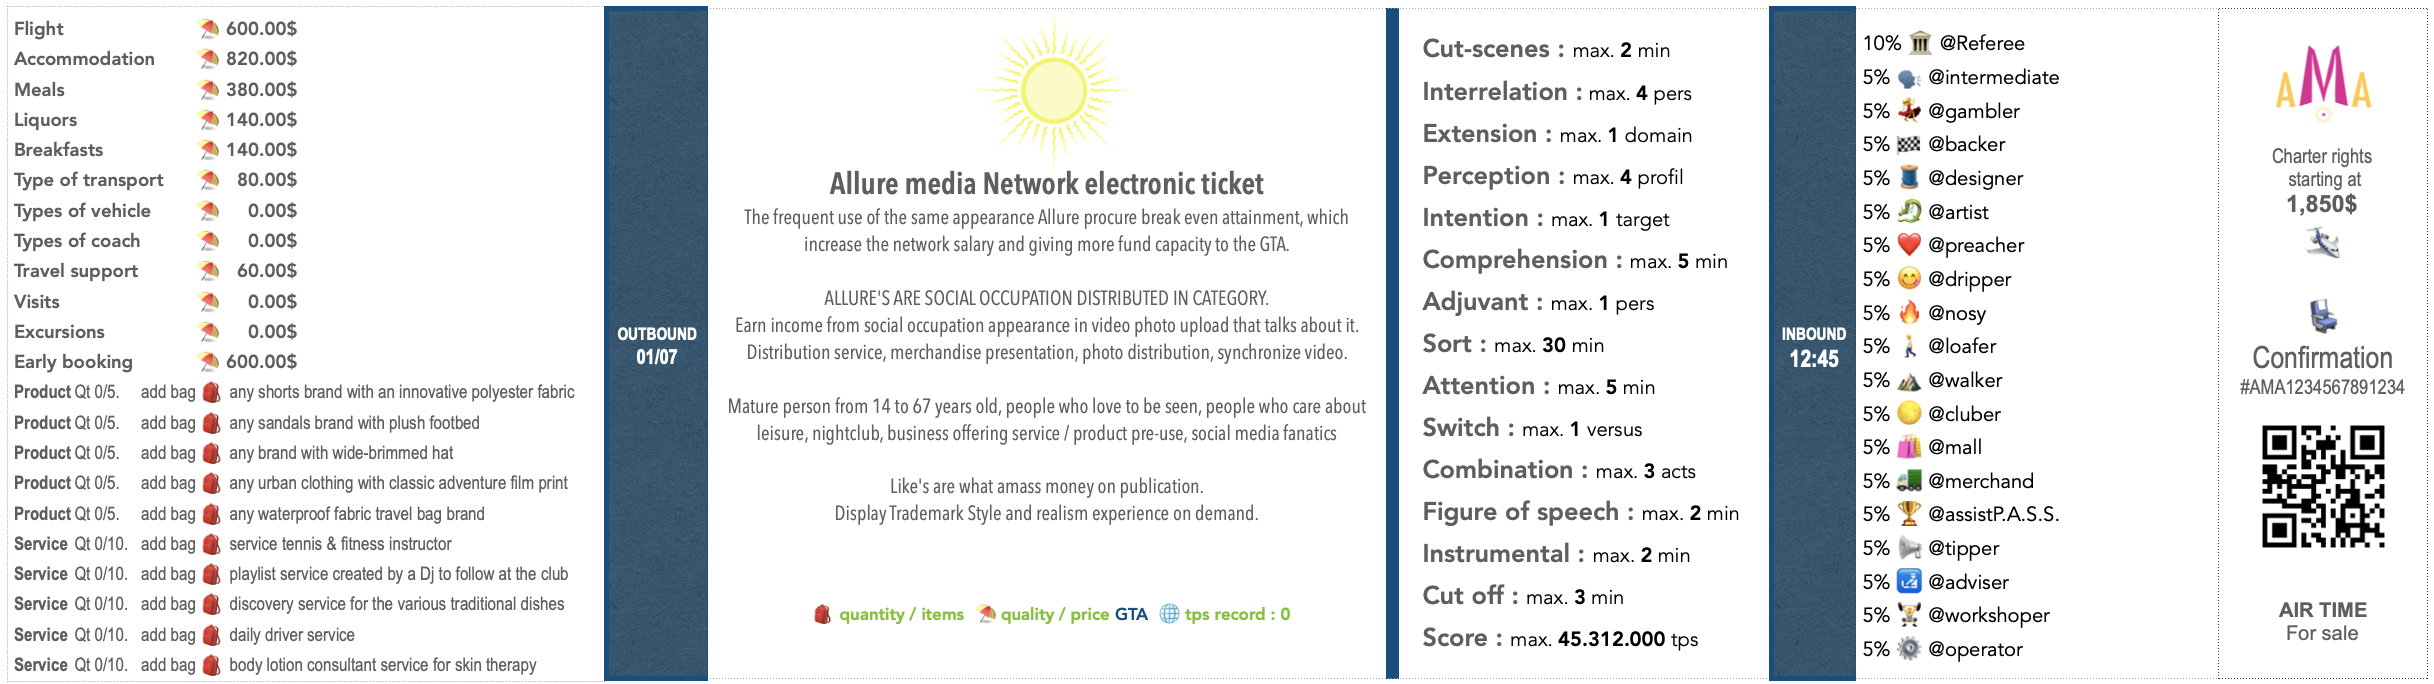Viewport: 2434px width, 684px height.
Task: Click the flame icon next to @nosy
Action: click(1909, 313)
